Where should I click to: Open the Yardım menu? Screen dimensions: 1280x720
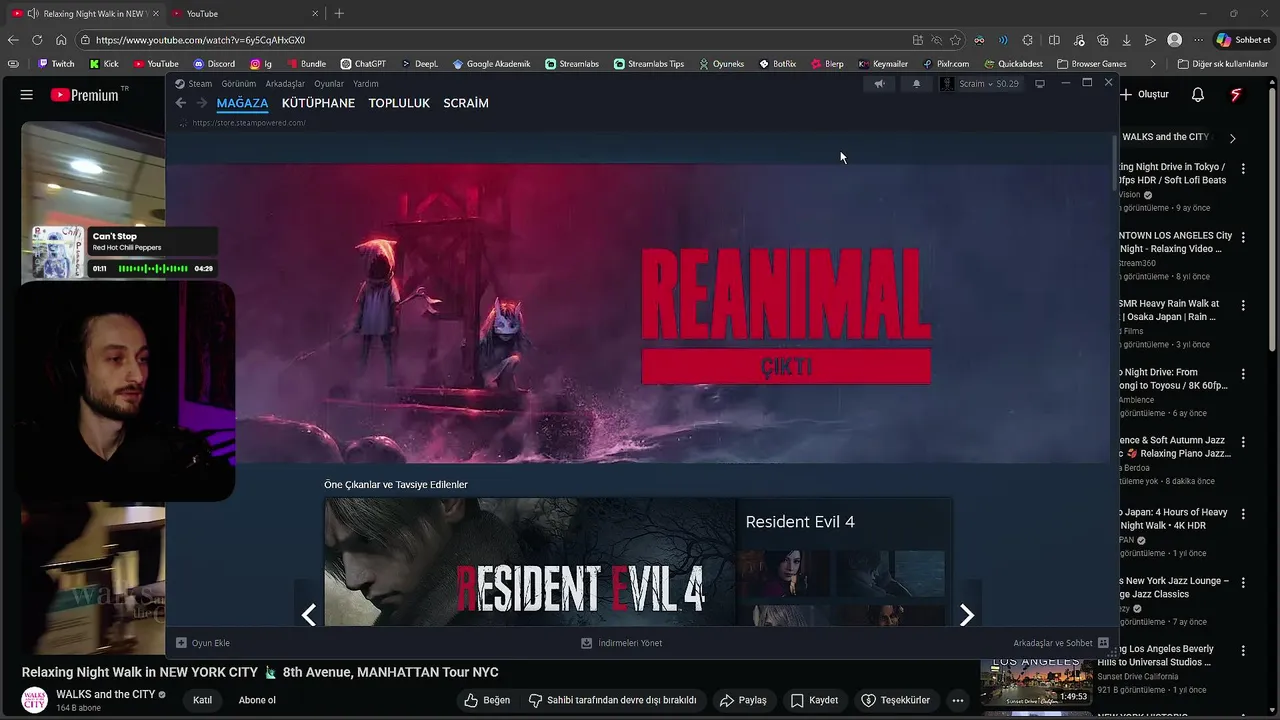[366, 84]
